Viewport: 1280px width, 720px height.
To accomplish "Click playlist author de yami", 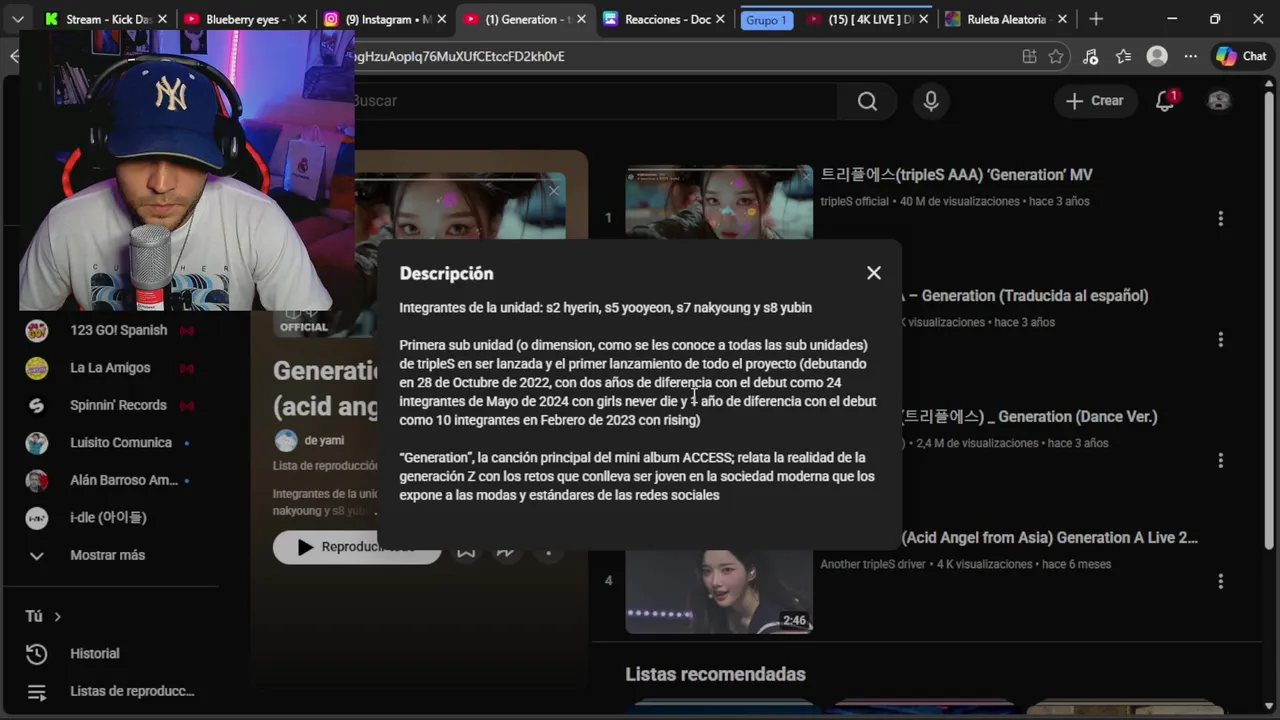I will click(324, 441).
